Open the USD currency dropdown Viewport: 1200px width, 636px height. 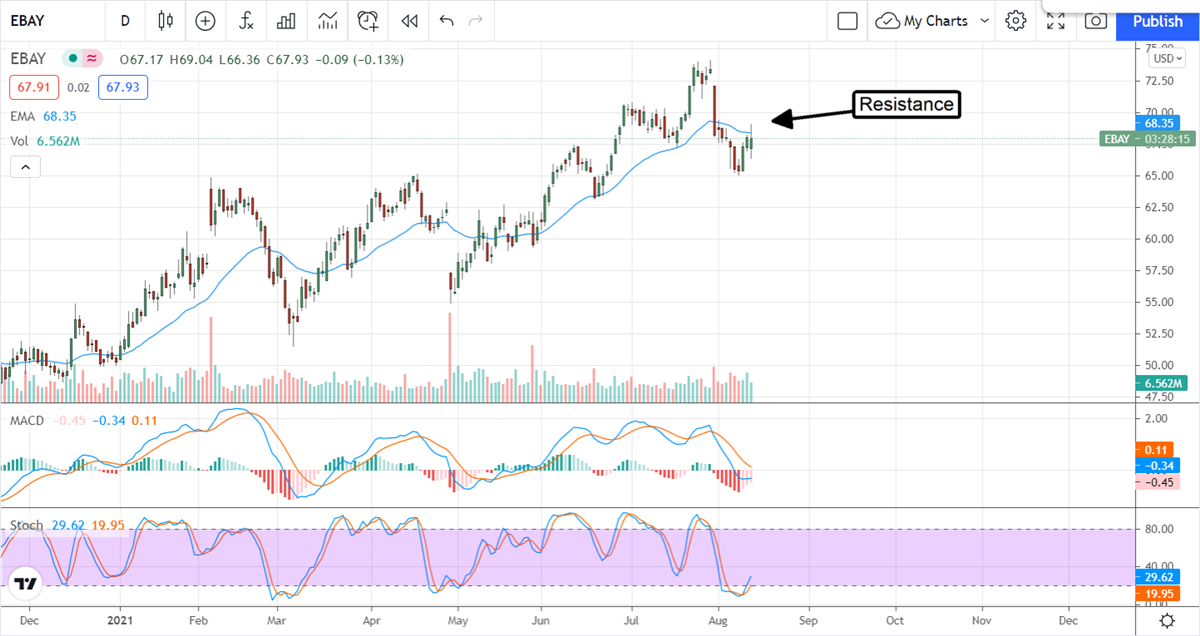tap(1166, 57)
